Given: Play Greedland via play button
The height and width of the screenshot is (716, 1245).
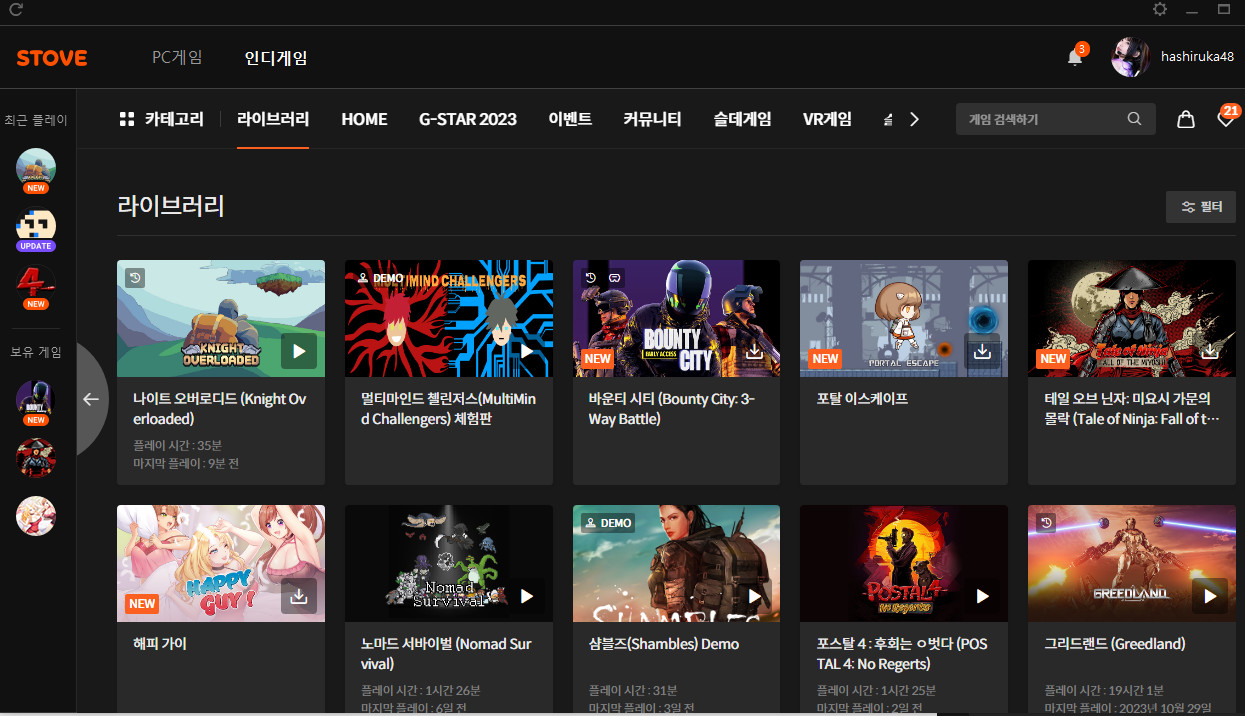Looking at the screenshot, I should (1210, 596).
